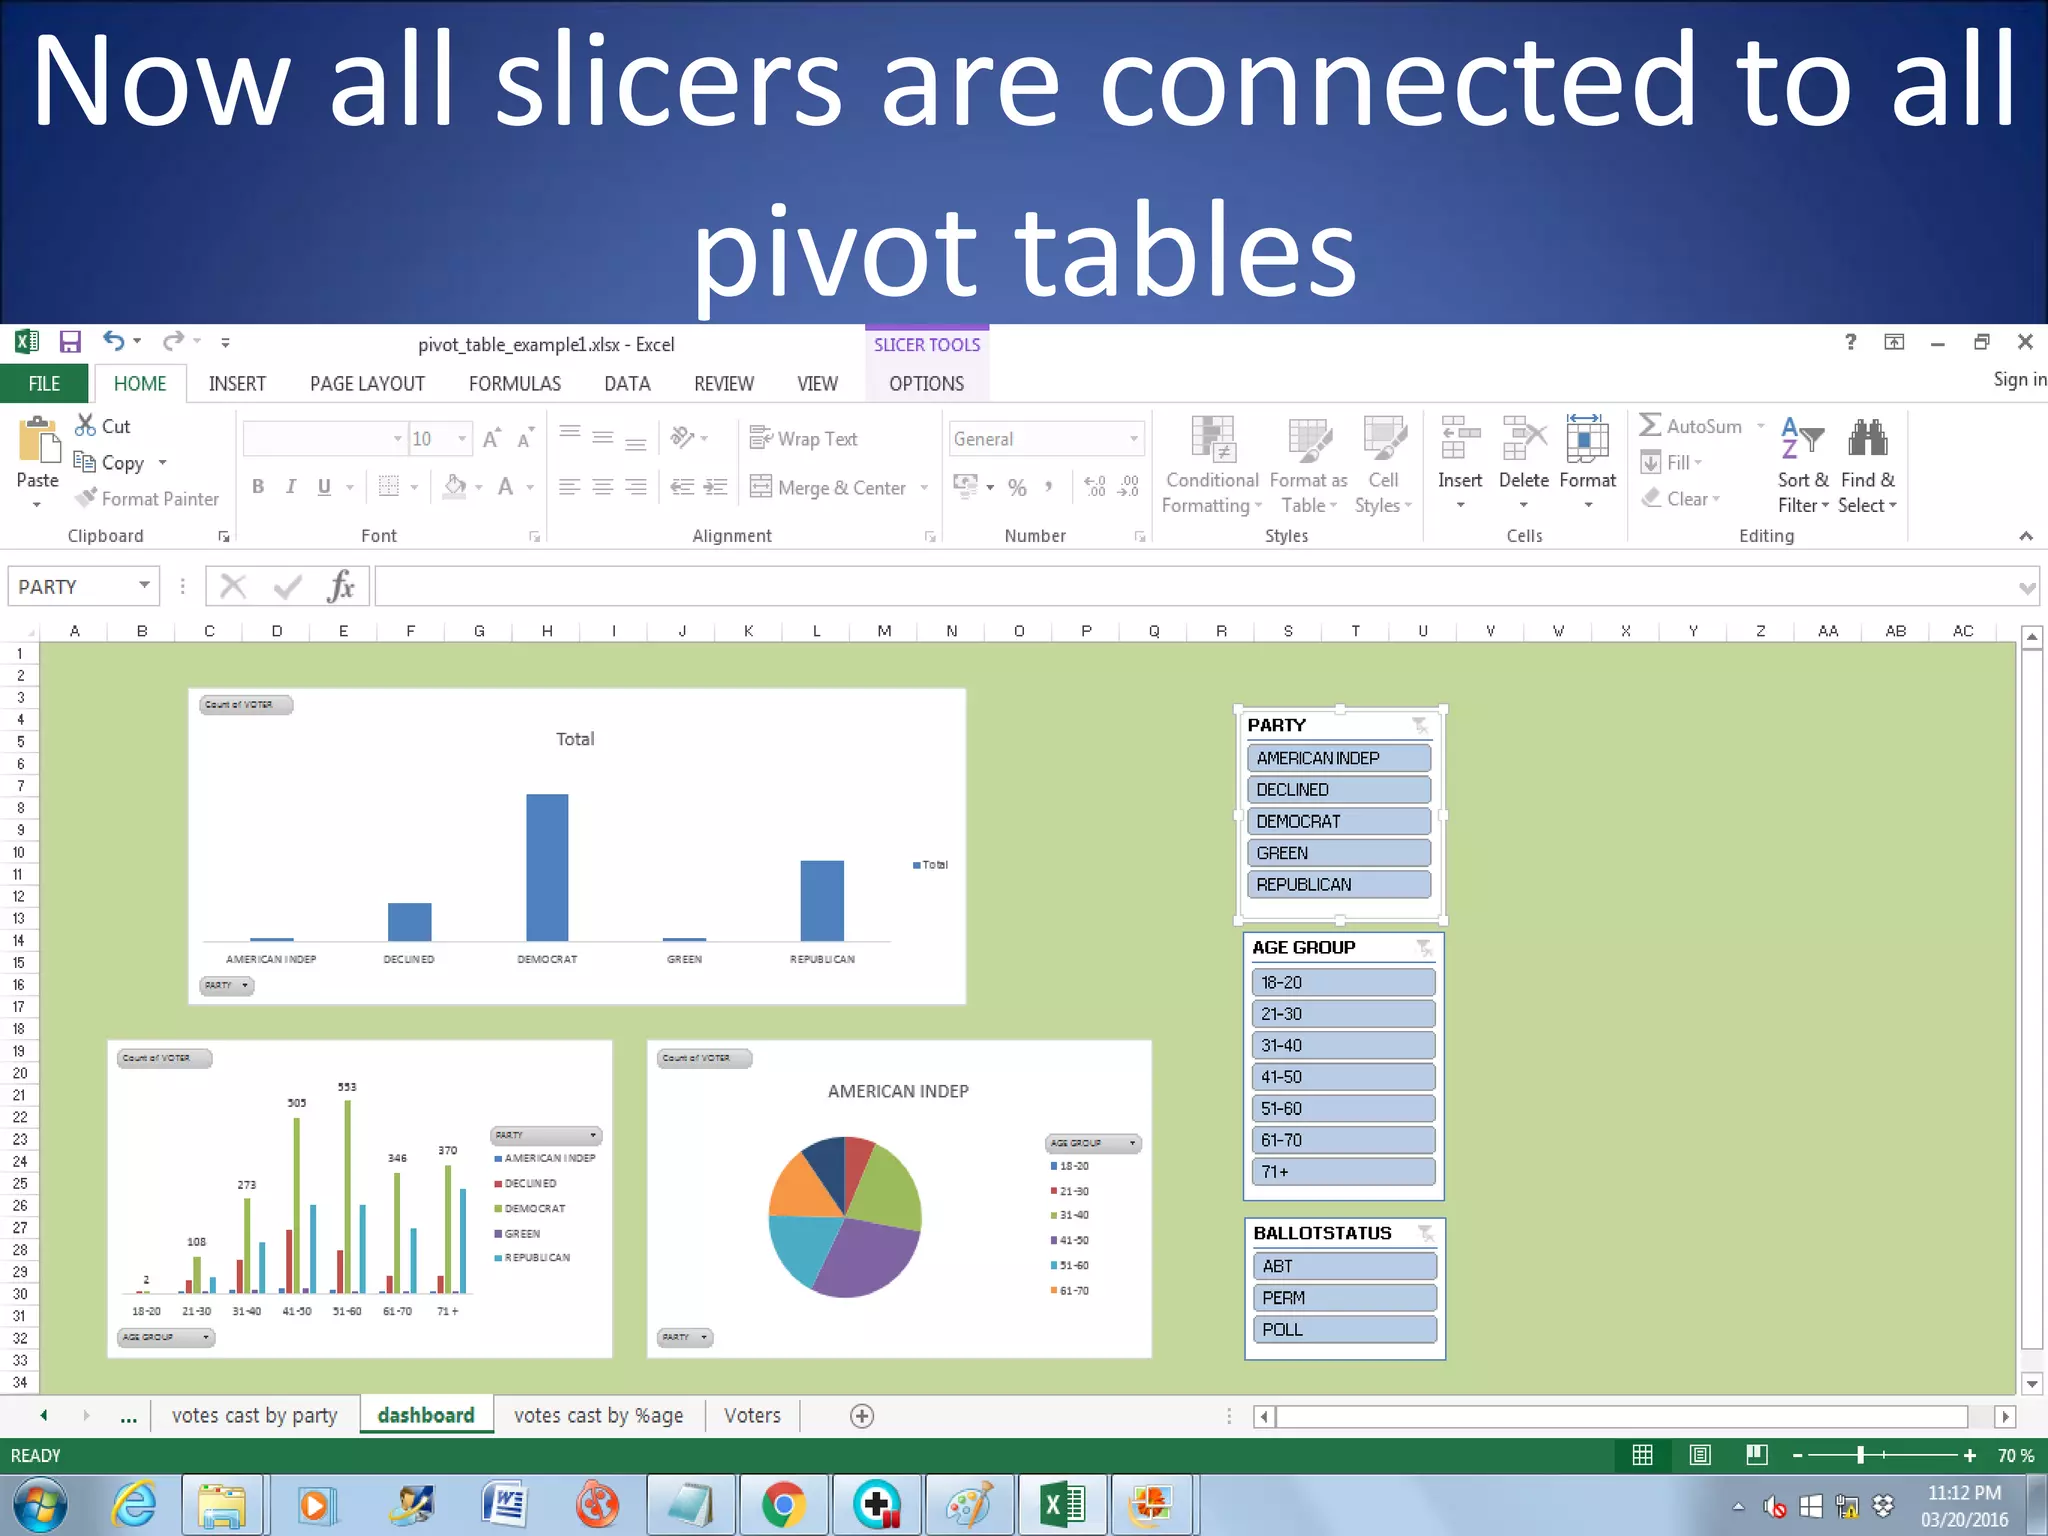Open the PAGE LAYOUT ribbon tab

(367, 383)
